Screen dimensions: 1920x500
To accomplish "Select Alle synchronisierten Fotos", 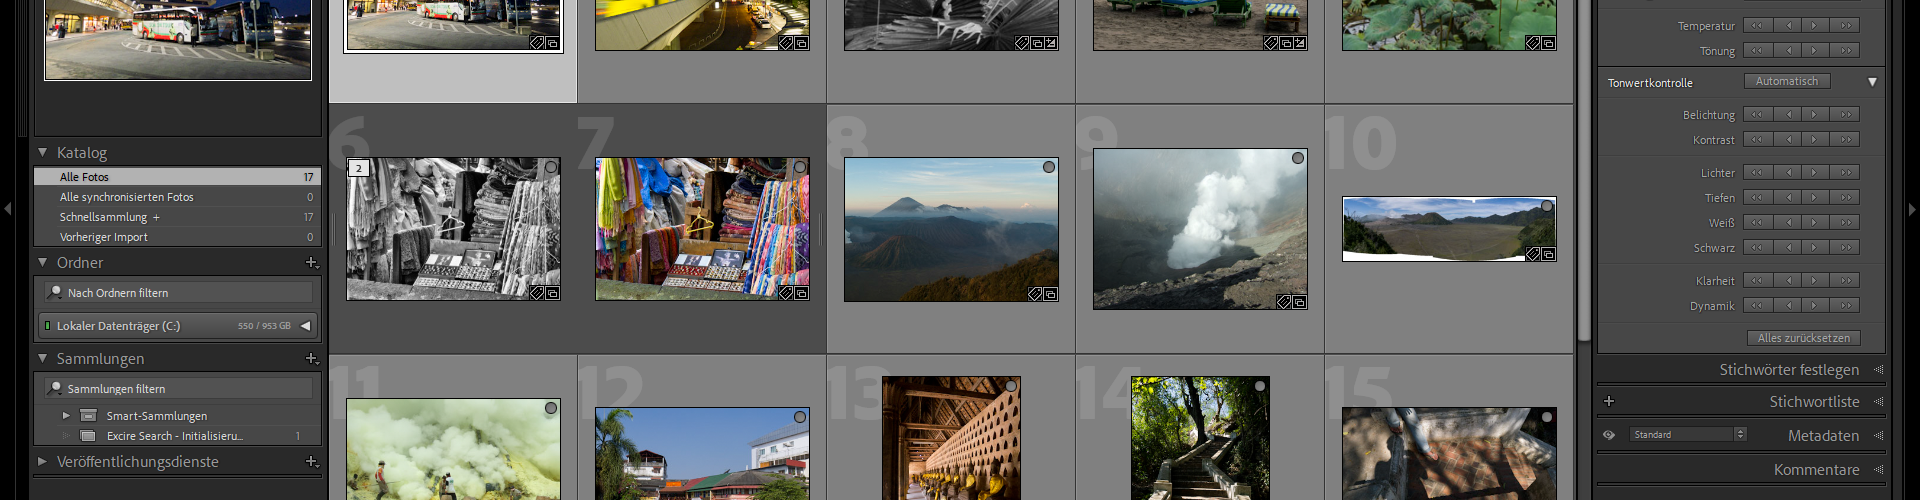I will pyautogui.click(x=178, y=197).
